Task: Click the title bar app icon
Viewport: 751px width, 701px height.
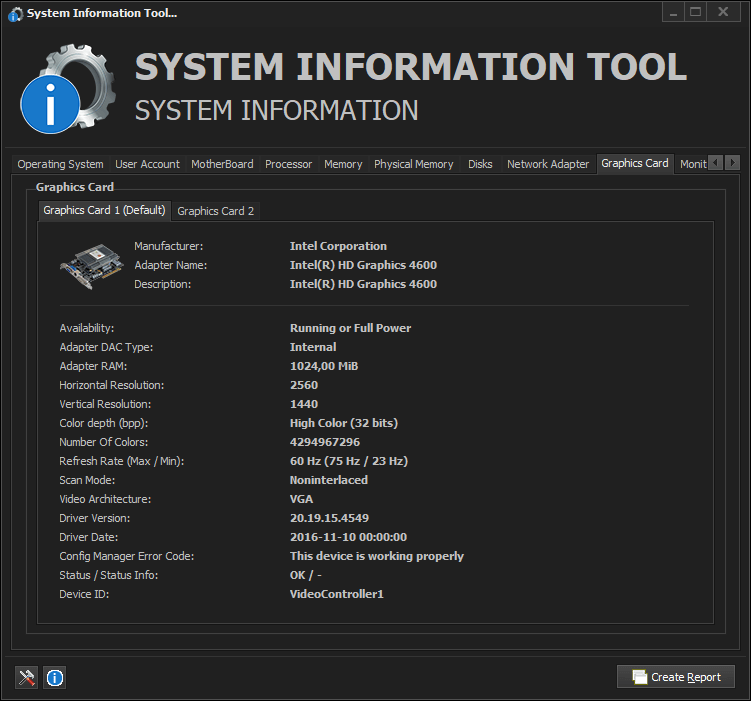Action: tap(15, 14)
